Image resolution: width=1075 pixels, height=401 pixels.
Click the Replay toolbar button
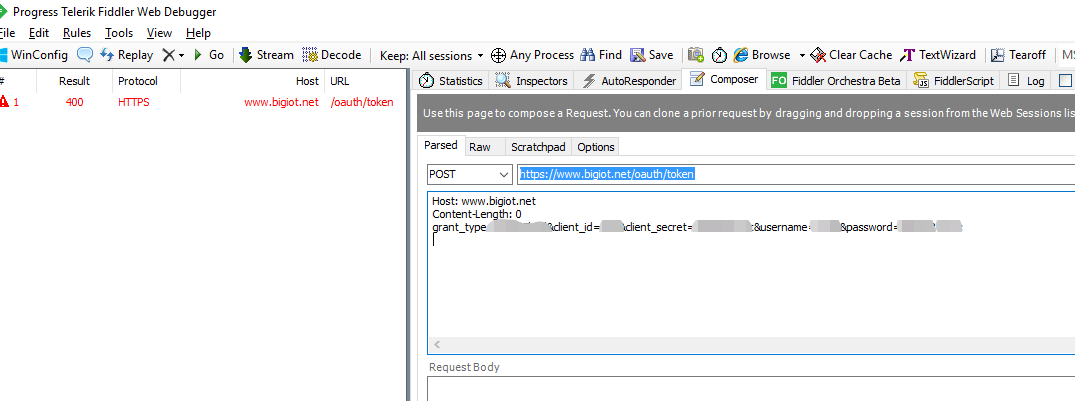pyautogui.click(x=127, y=55)
